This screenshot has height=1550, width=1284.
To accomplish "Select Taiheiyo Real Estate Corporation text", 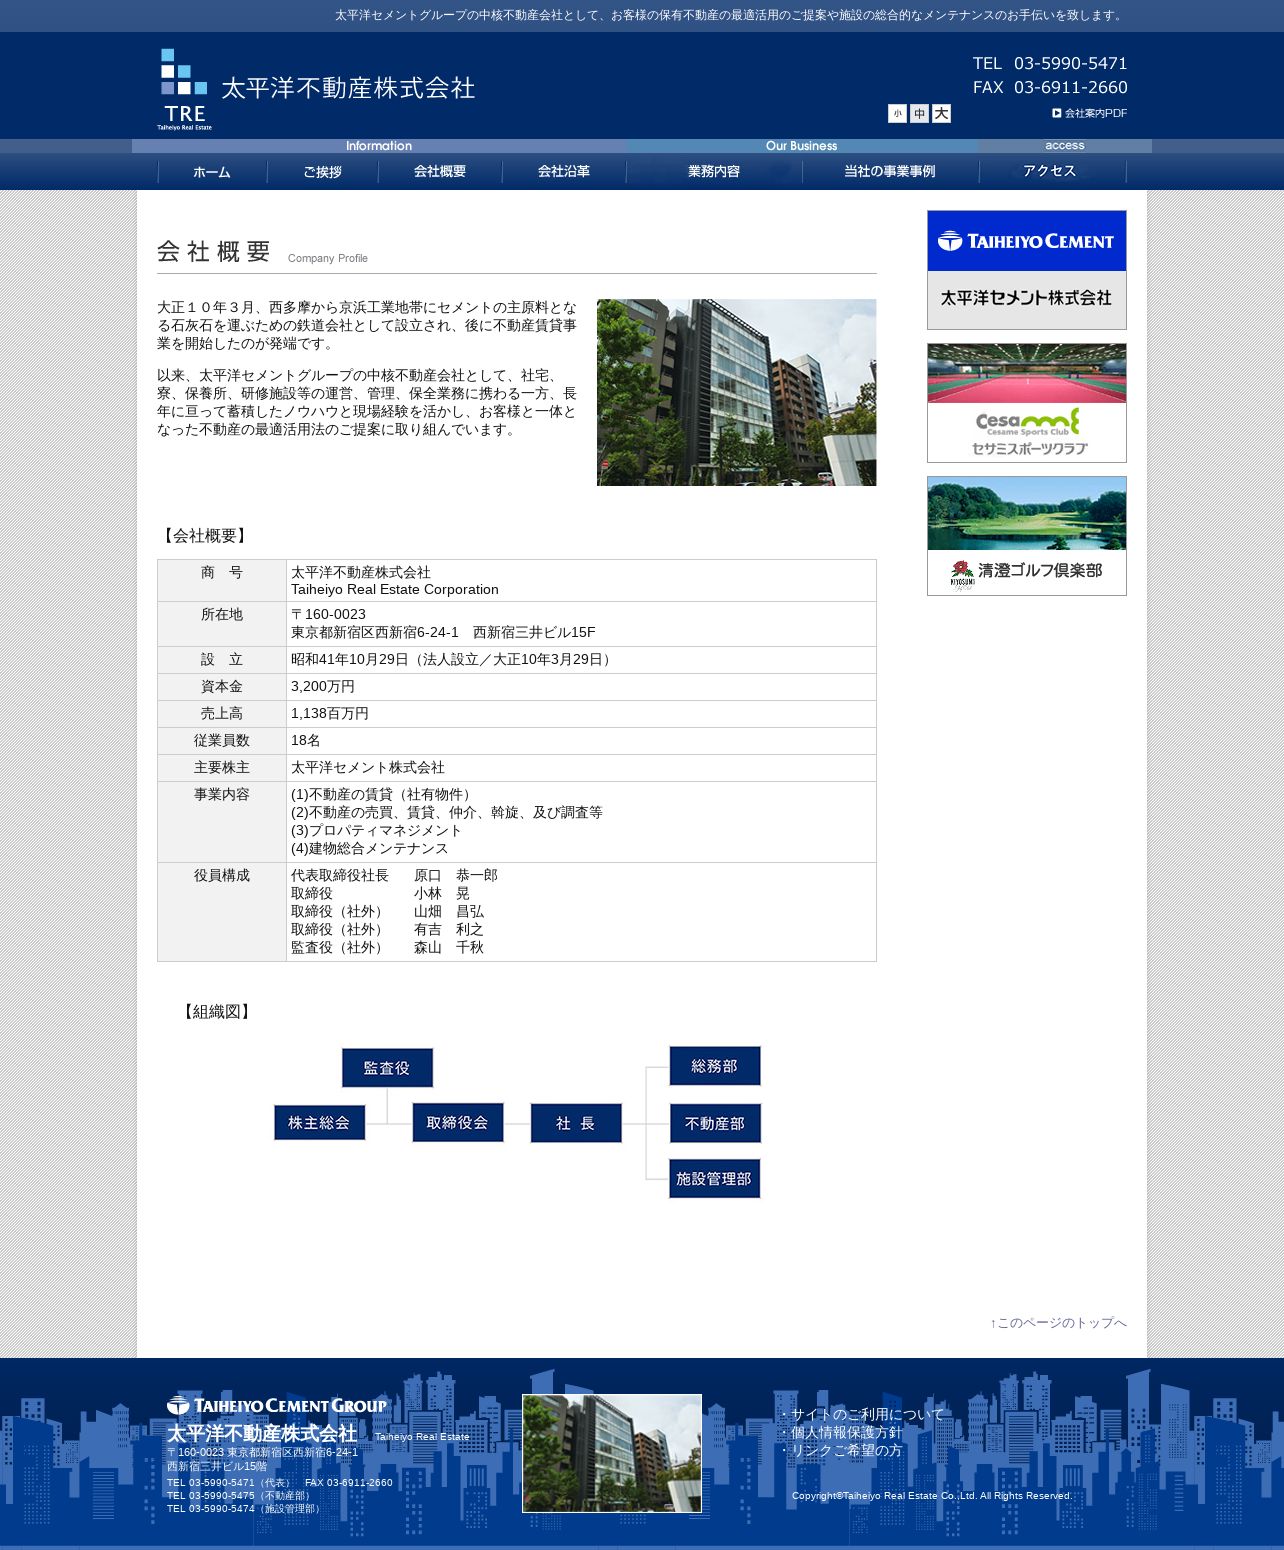I will 395,590.
